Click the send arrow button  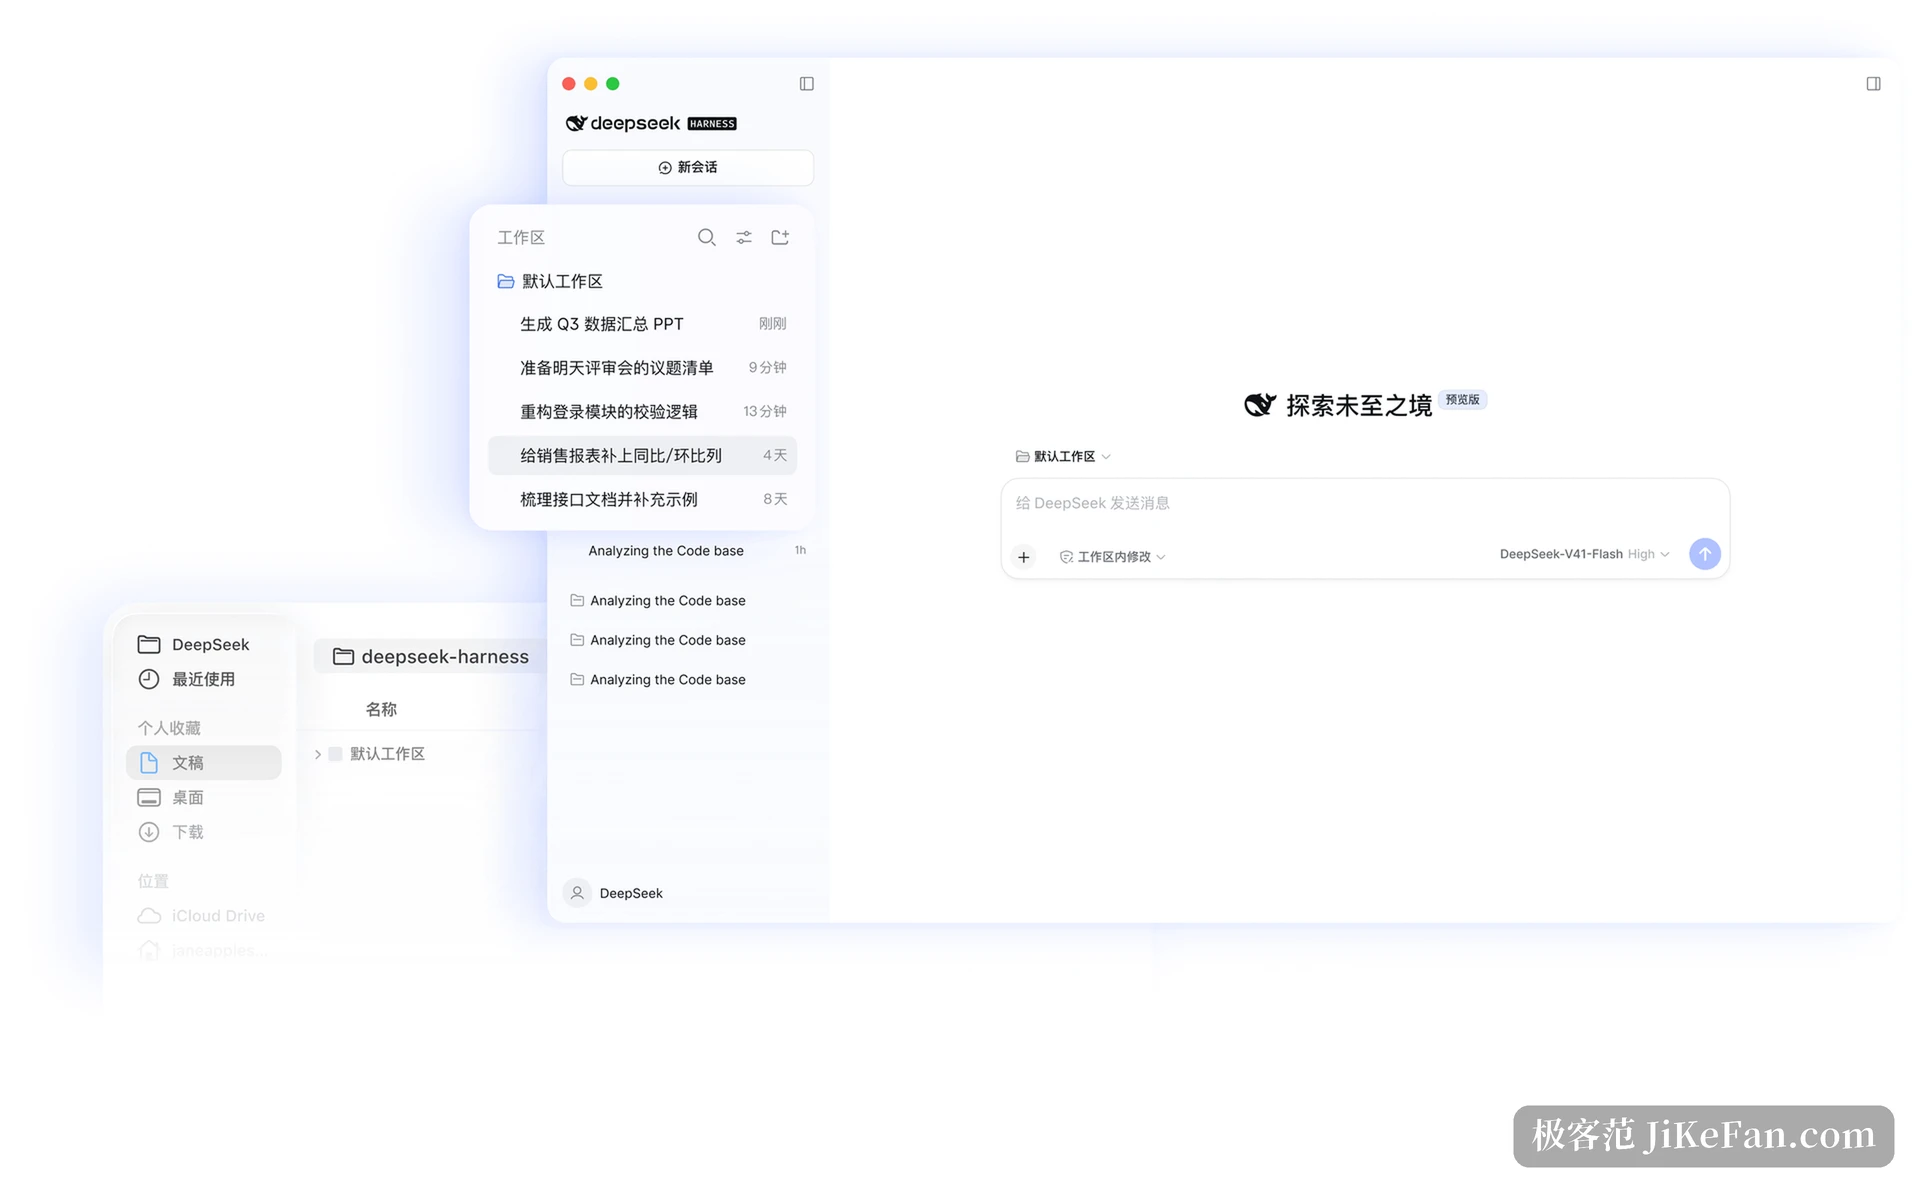(1704, 554)
